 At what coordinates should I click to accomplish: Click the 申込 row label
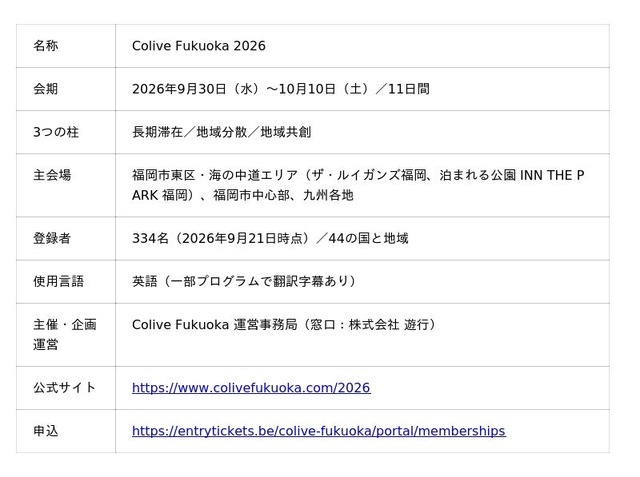(46, 431)
